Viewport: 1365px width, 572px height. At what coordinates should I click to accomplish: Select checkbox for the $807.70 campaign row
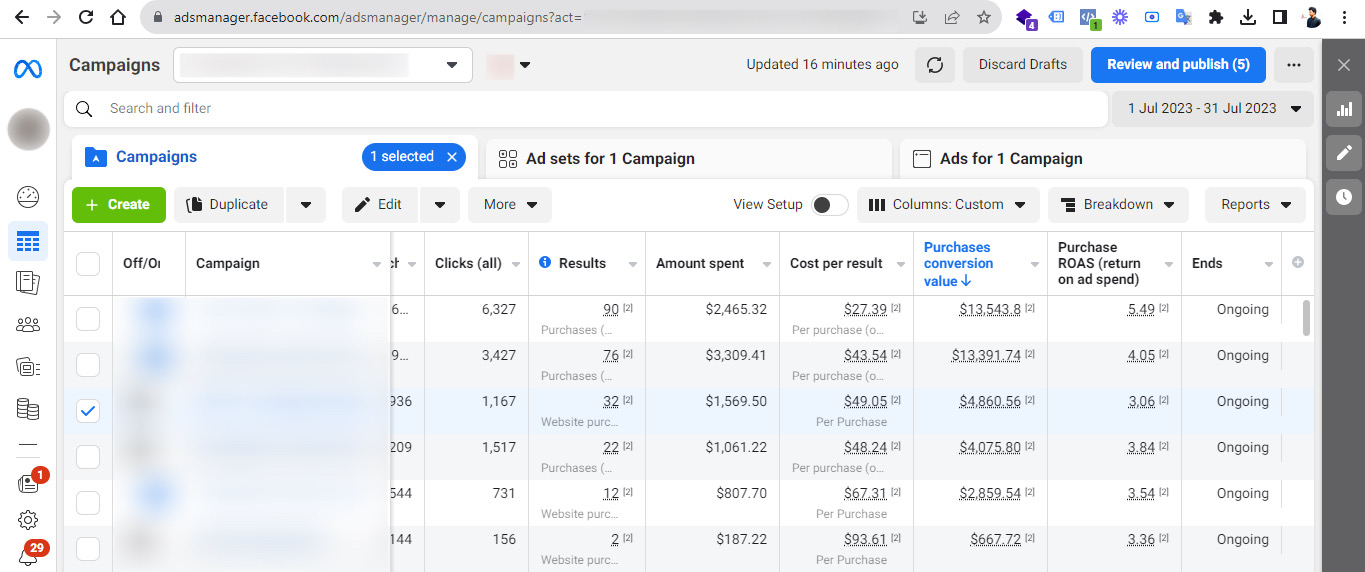tap(88, 503)
